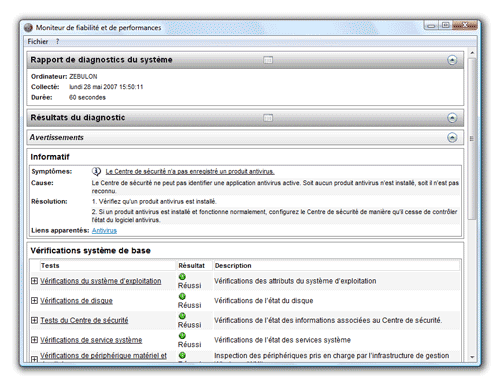Close the Moniteur de fiabilité window
This screenshot has height=387, width=500.
point(465,25)
